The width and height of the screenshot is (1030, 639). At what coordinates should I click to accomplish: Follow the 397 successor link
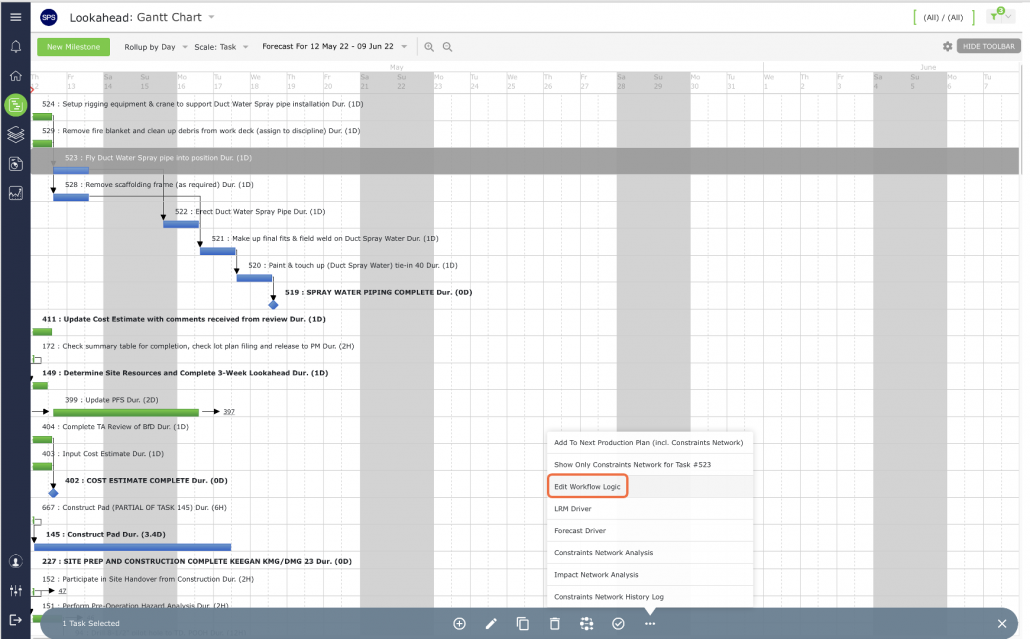pos(229,412)
